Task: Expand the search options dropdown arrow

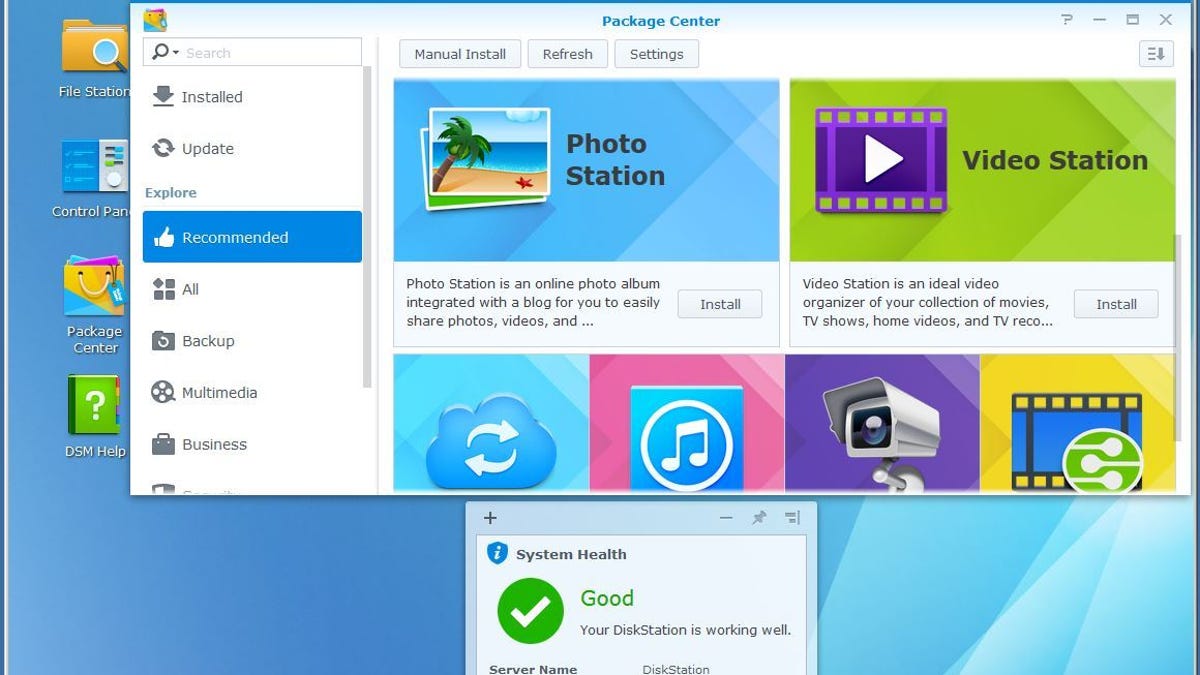Action: pos(176,53)
